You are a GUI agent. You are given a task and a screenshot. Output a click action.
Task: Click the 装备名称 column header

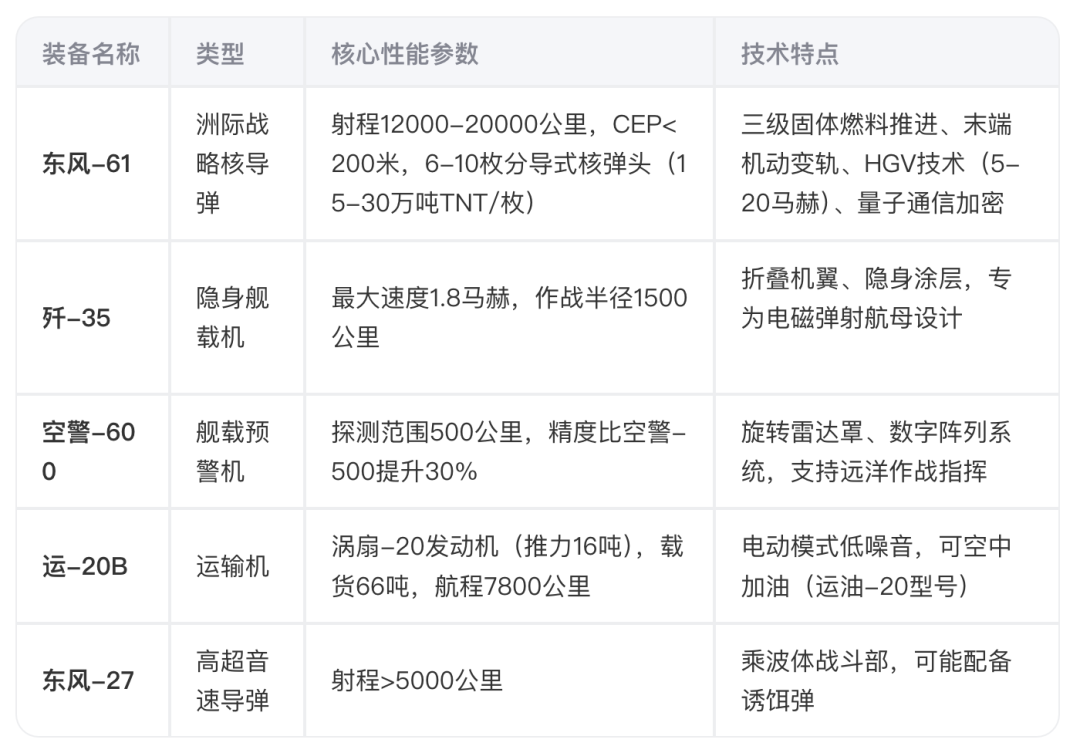[x=93, y=53]
